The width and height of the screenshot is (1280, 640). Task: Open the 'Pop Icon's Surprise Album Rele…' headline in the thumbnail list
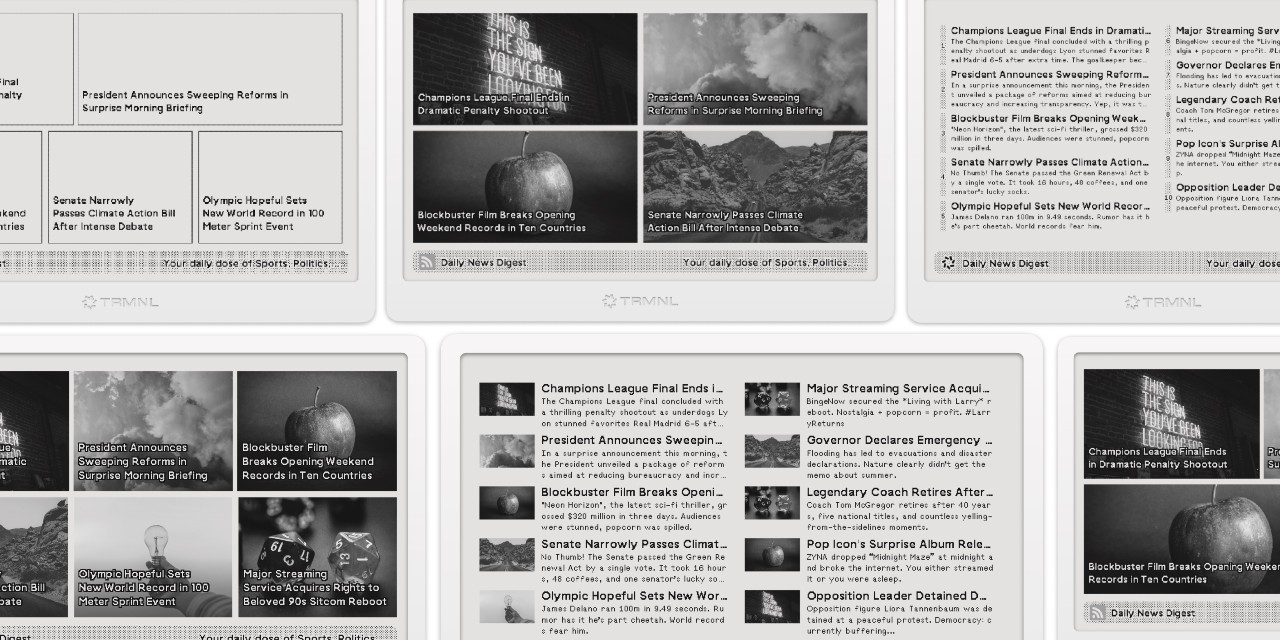pyautogui.click(x=899, y=544)
